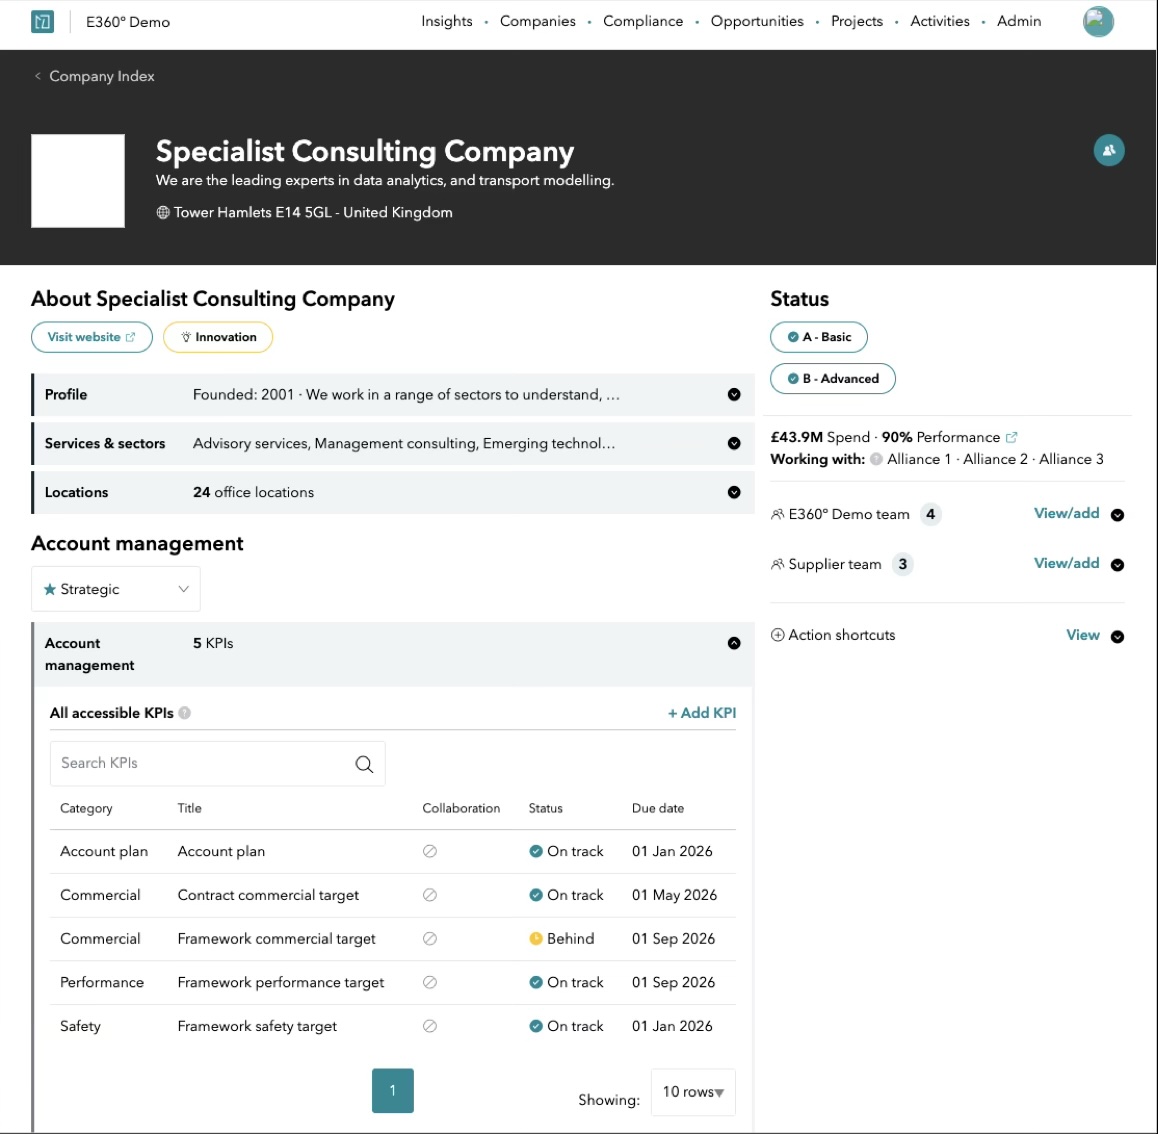Click the people icon beside E360° Demo team
This screenshot has width=1158, height=1134.
777,515
